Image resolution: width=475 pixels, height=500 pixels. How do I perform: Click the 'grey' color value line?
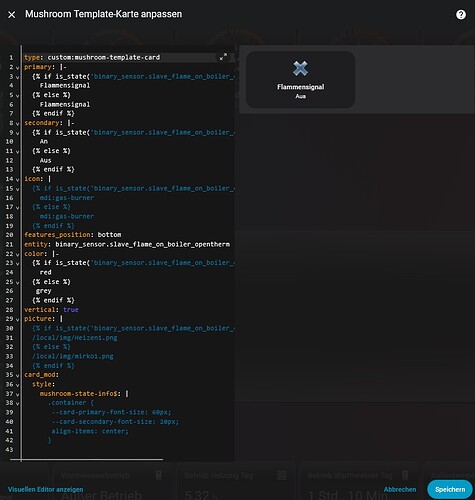click(44, 291)
